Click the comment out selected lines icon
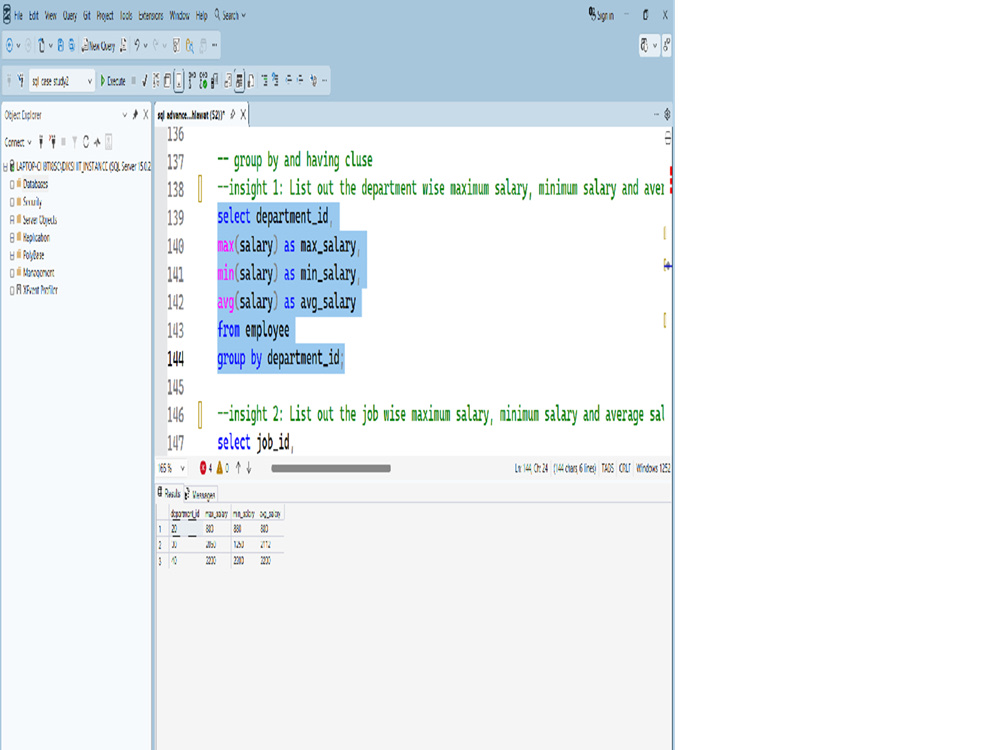1000x750 pixels. (264, 80)
